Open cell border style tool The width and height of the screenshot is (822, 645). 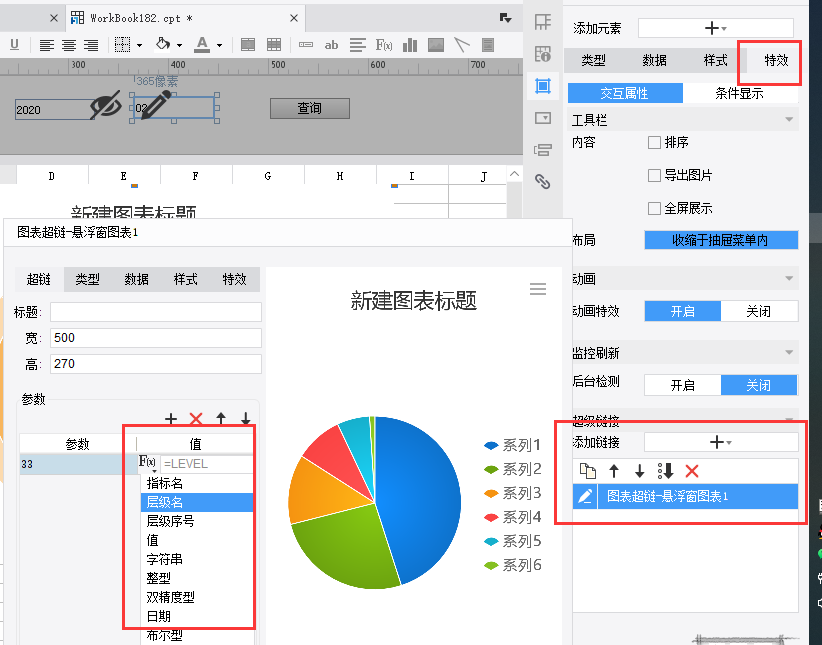122,45
